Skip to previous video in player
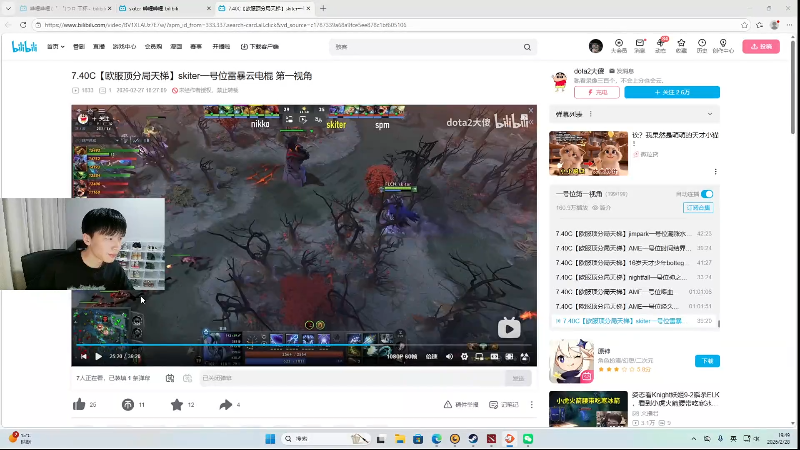The image size is (800, 450). click(x=84, y=356)
